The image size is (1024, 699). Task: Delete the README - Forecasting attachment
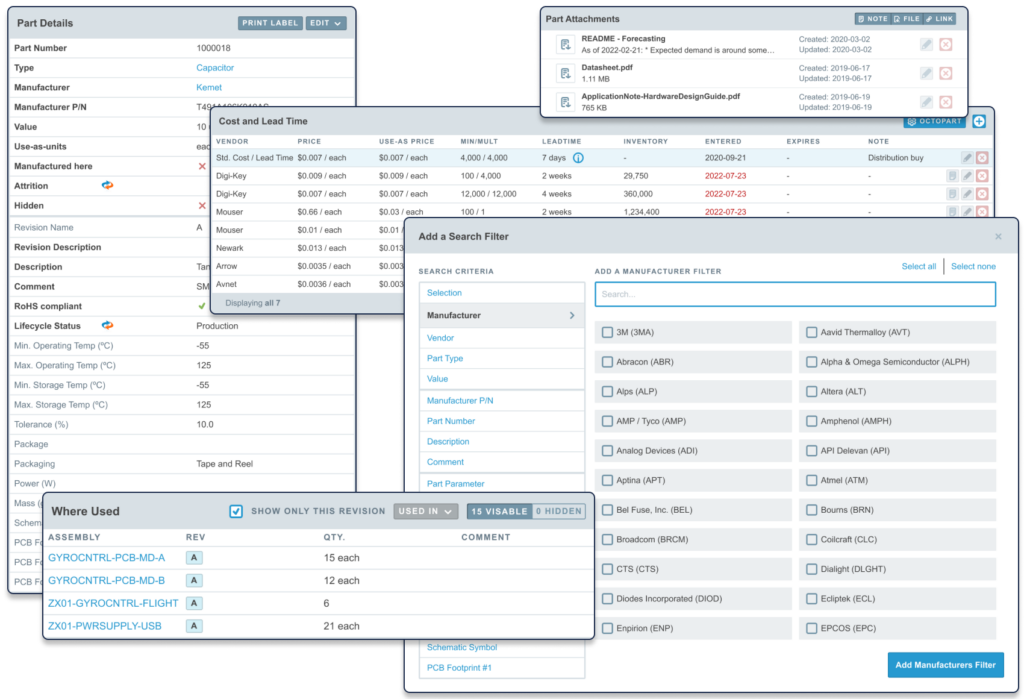tap(946, 44)
